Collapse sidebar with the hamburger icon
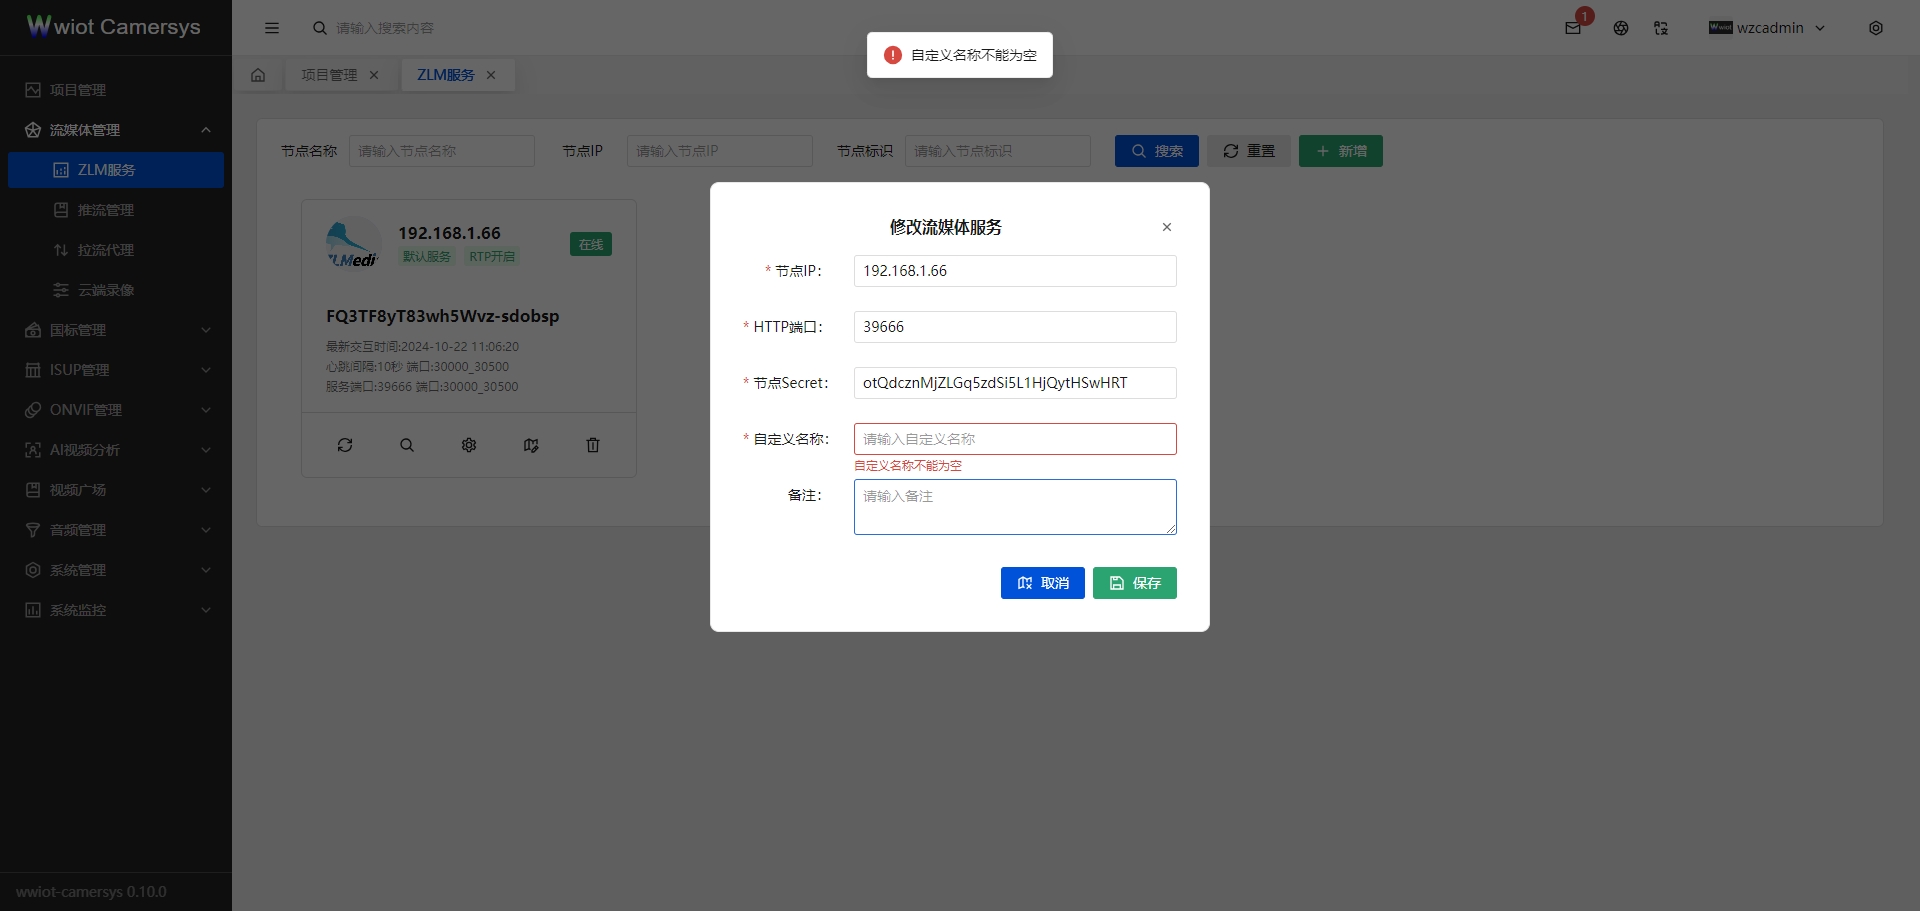Viewport: 1920px width, 911px height. click(x=272, y=28)
